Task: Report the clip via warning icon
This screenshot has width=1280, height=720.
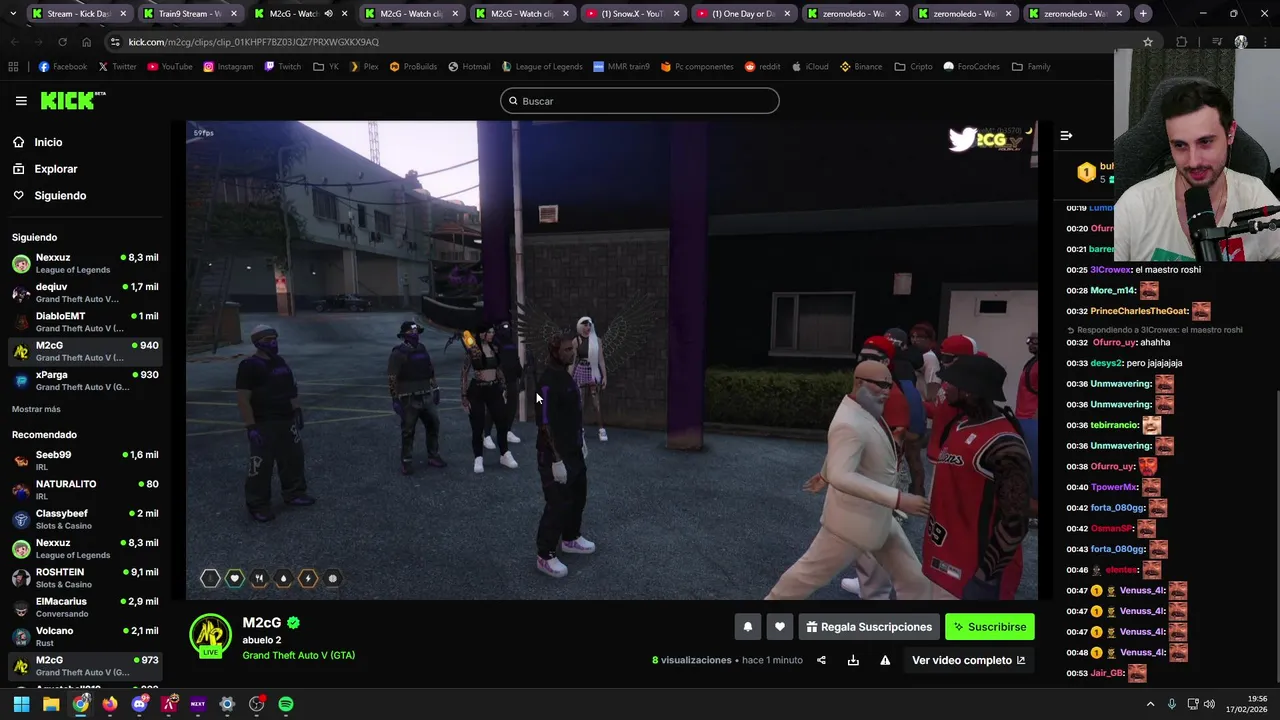Action: click(885, 660)
